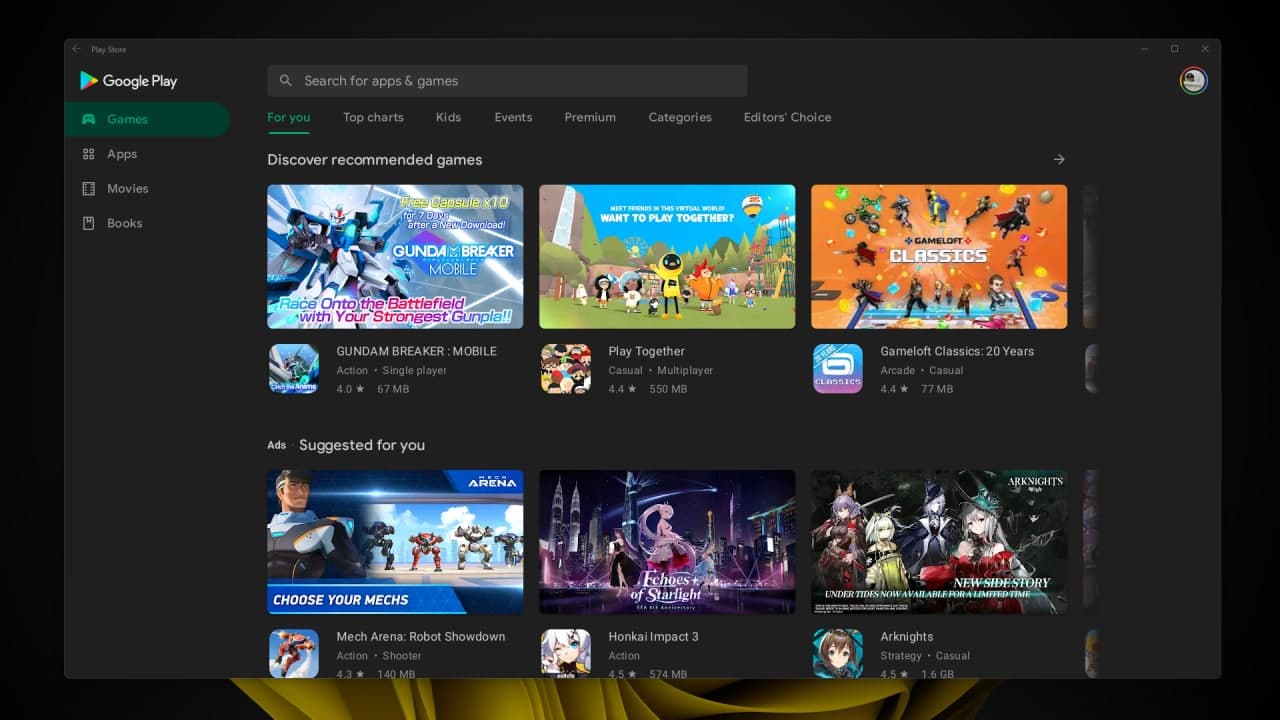Select the Kids tab
Viewport: 1280px width, 720px height.
click(448, 117)
